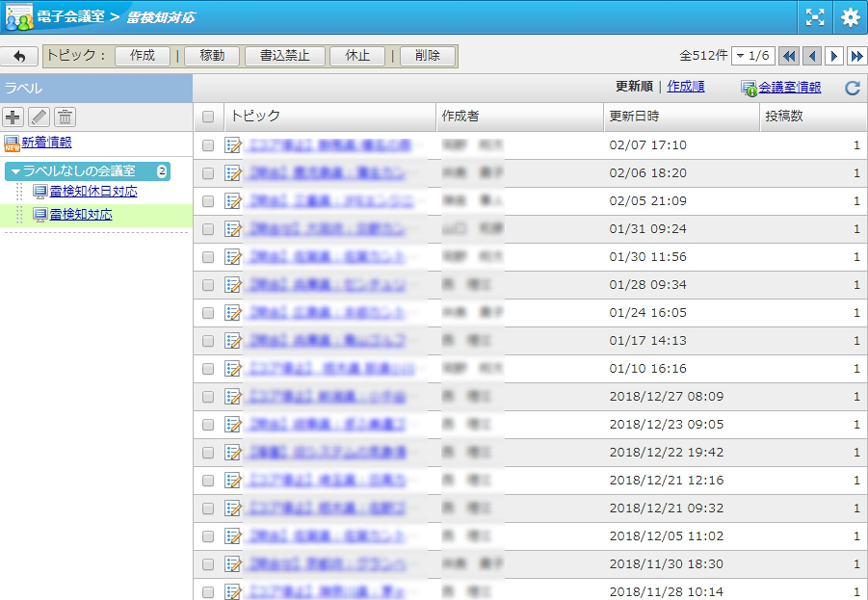Check the select-all checkbox in table header
This screenshot has width=868, height=600.
[208, 117]
